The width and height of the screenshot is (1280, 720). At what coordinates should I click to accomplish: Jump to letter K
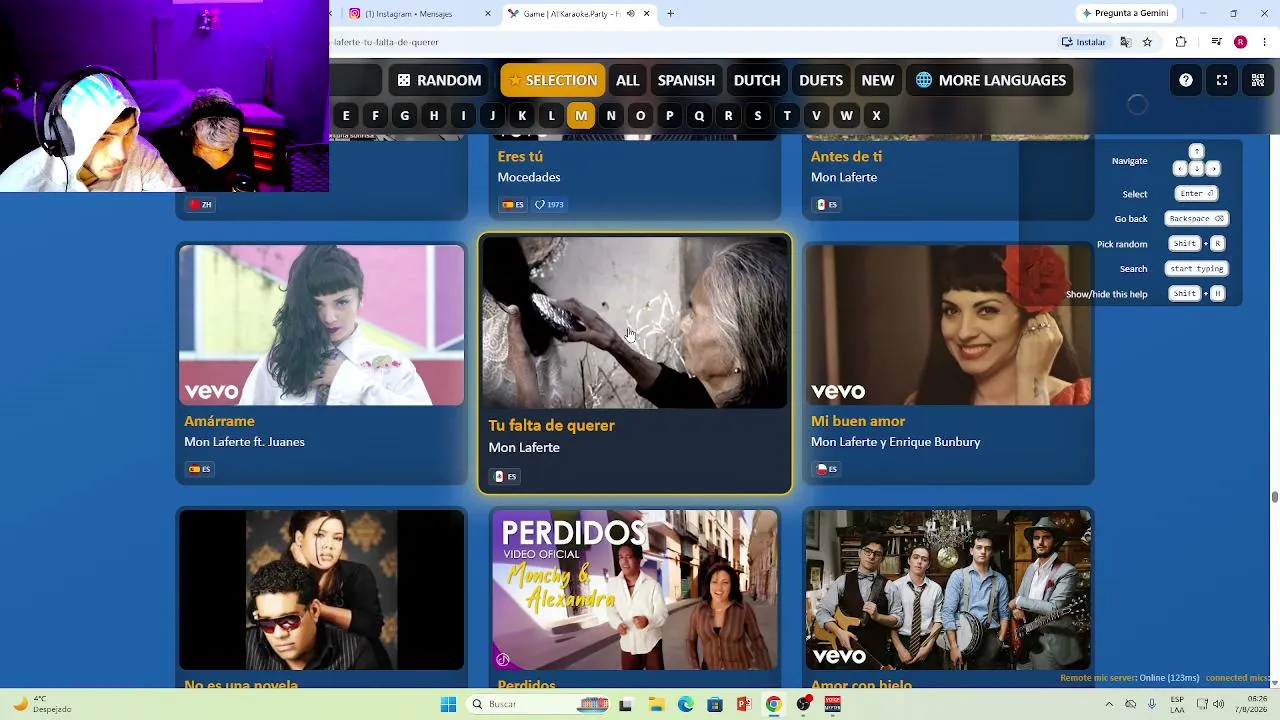point(522,116)
